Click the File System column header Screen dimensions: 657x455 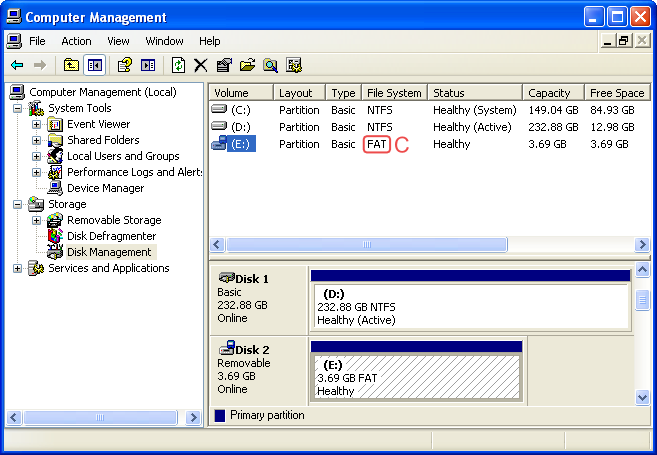394,93
